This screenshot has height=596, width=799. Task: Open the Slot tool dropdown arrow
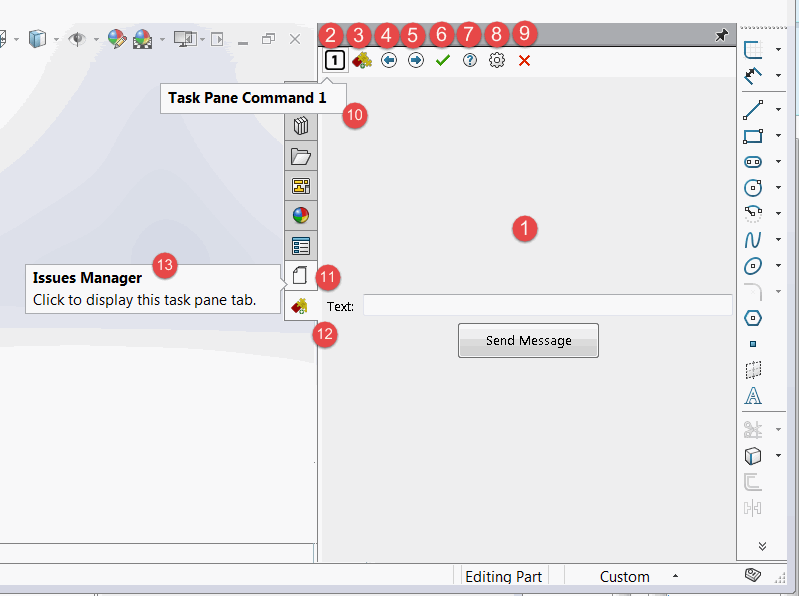778,161
